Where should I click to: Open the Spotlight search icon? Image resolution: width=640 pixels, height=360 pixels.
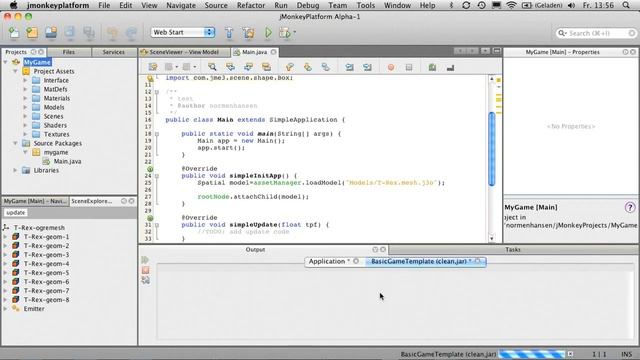click(627, 5)
